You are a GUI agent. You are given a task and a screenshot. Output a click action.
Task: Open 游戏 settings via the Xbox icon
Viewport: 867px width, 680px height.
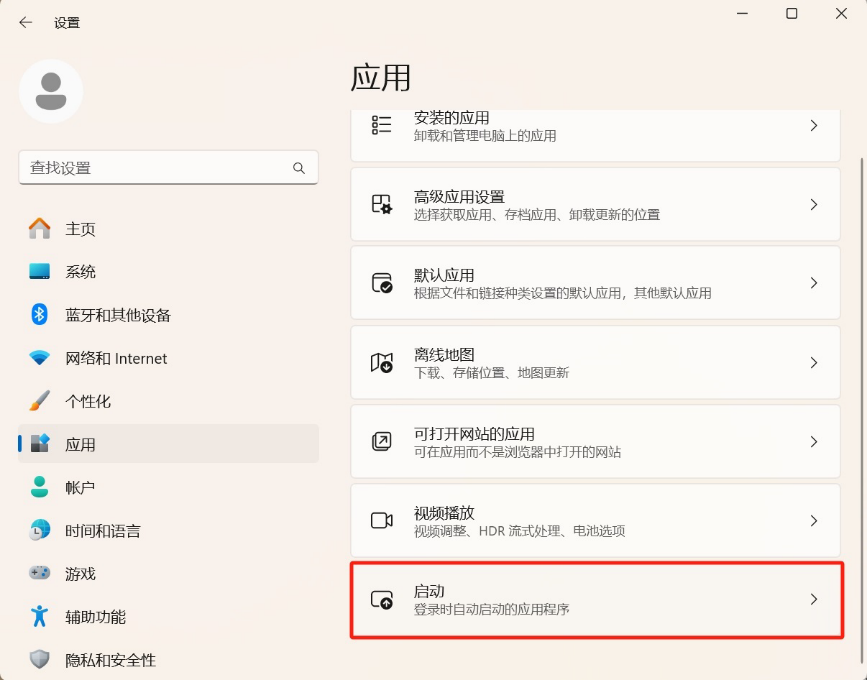coord(39,571)
